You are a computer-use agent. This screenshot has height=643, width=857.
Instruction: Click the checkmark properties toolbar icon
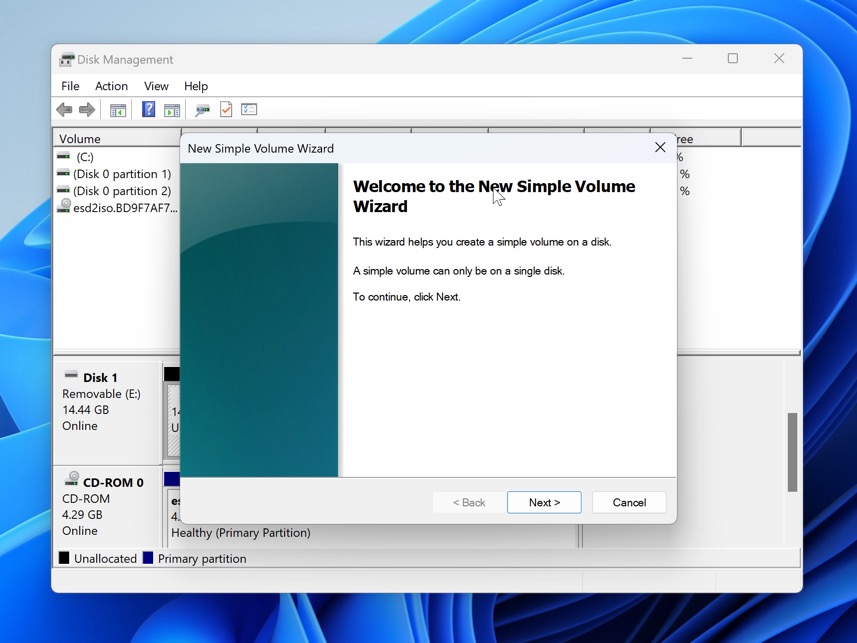pyautogui.click(x=226, y=109)
